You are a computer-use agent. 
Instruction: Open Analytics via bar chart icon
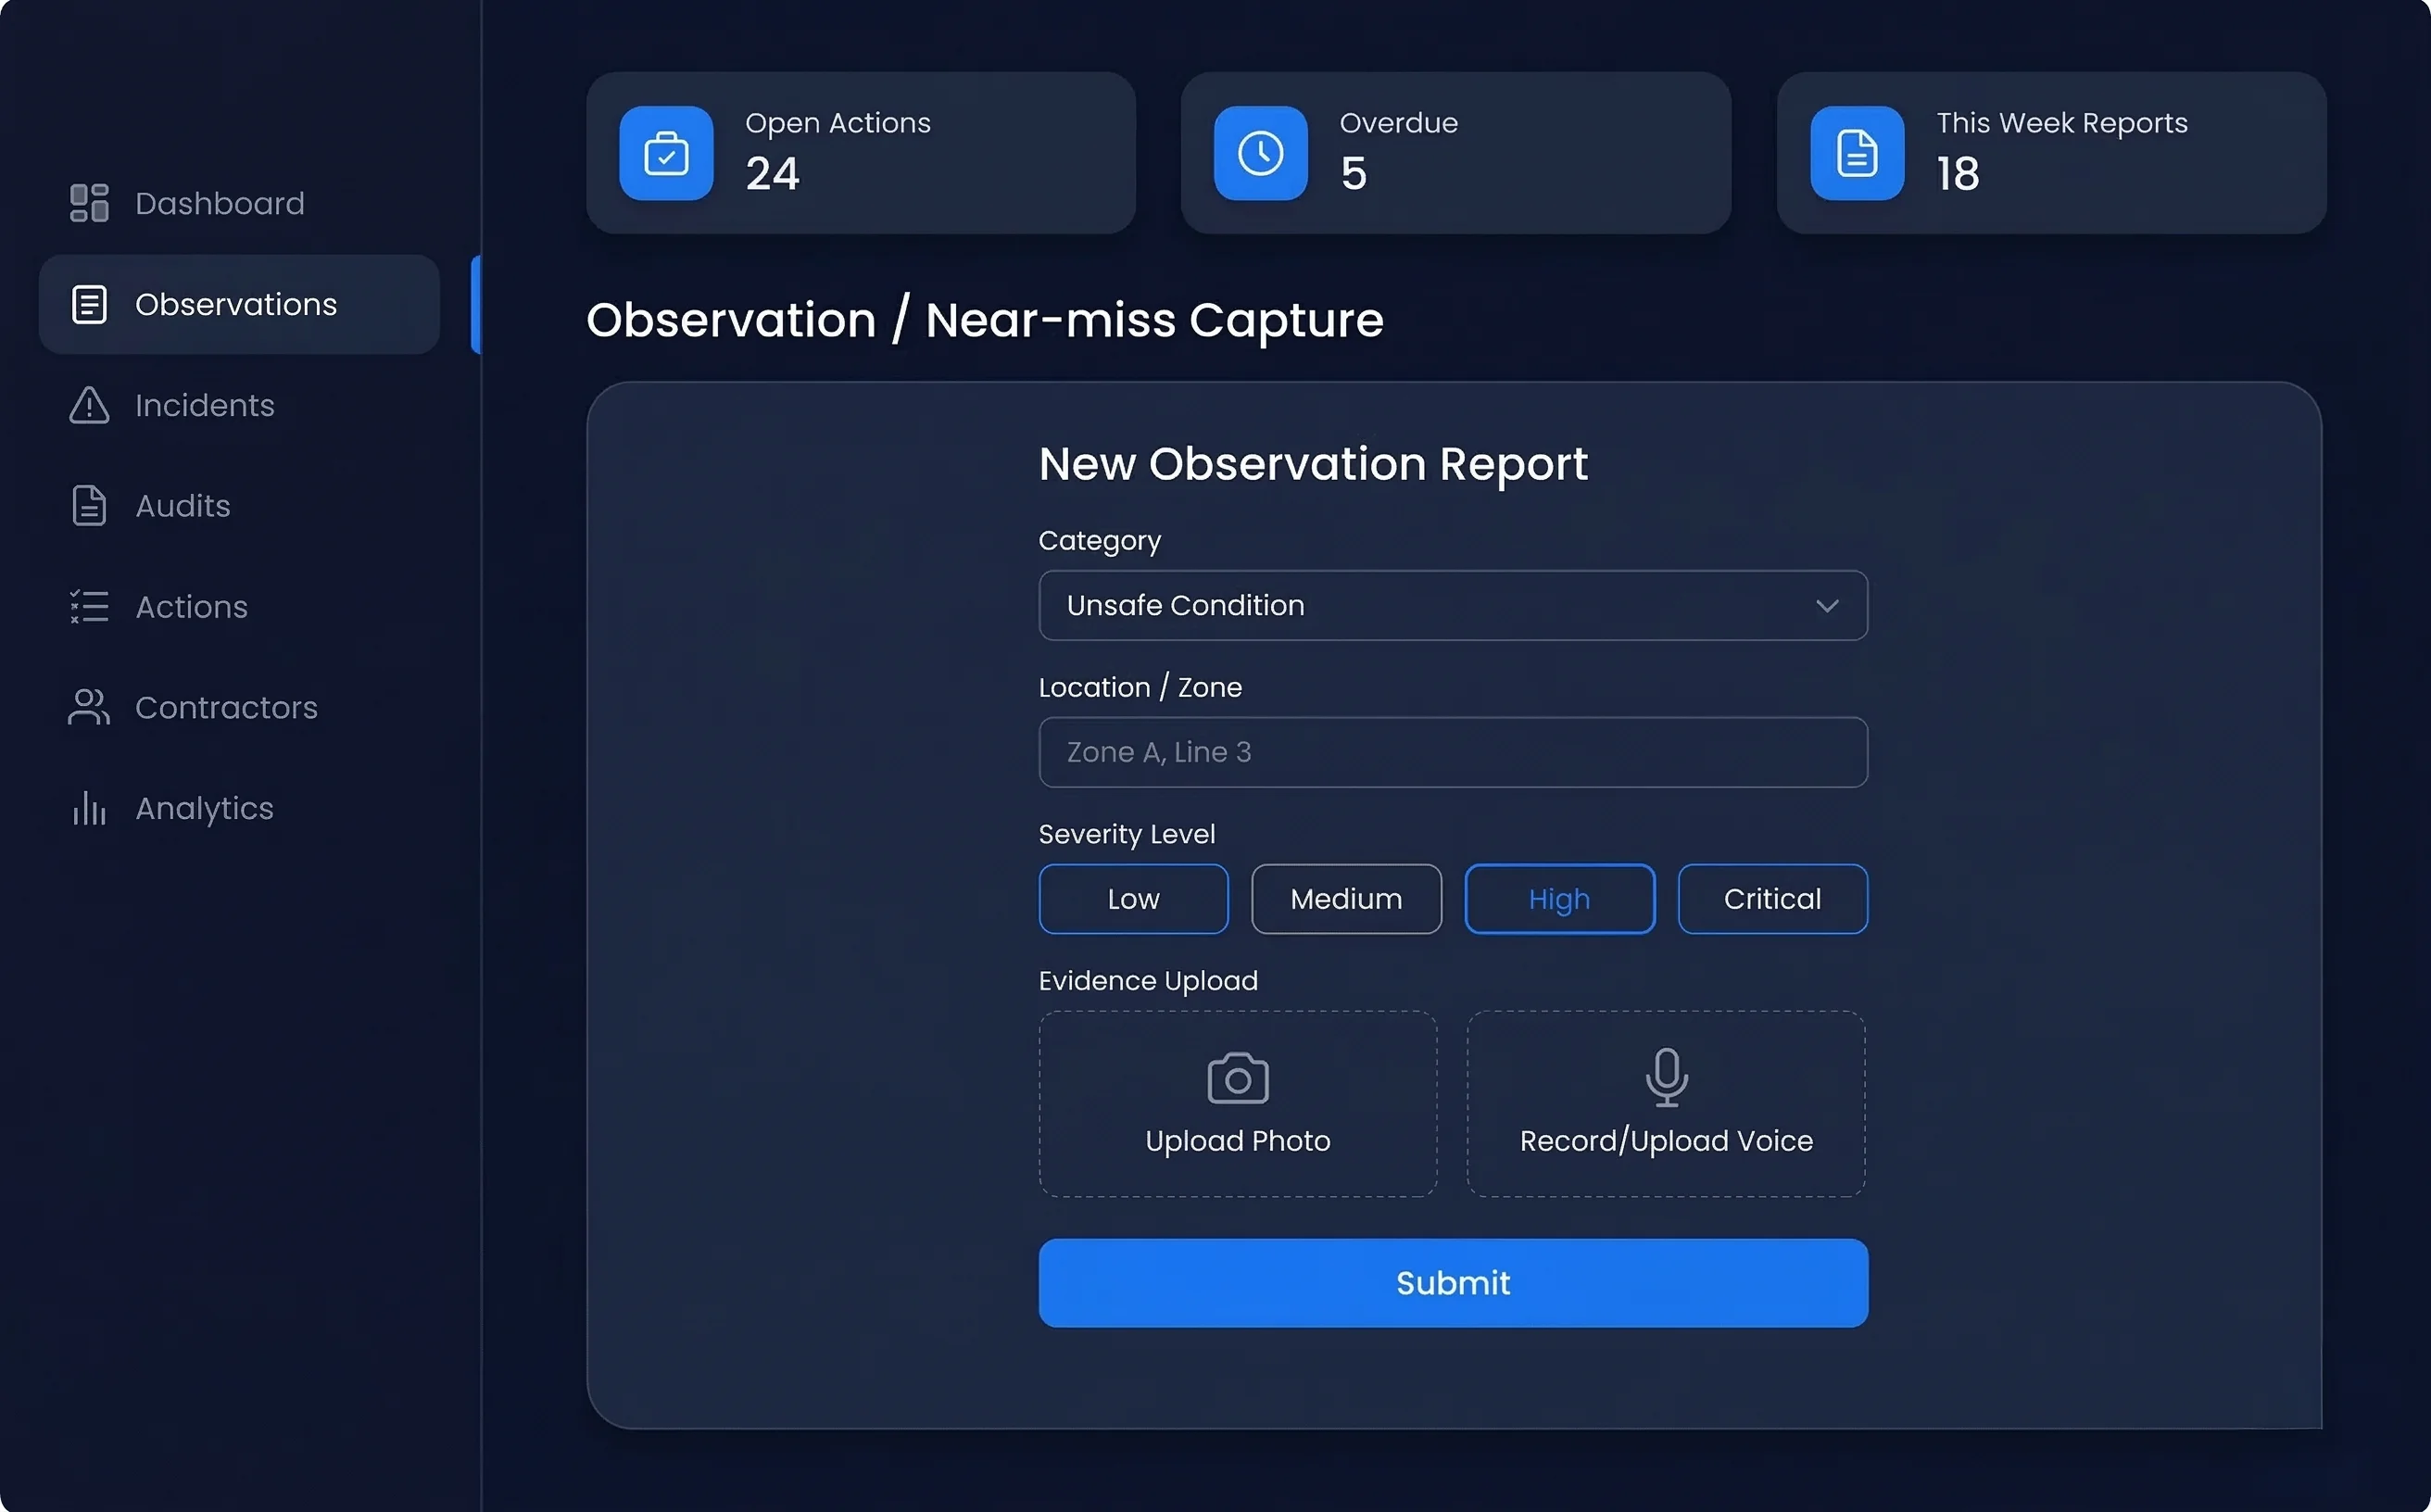click(89, 808)
